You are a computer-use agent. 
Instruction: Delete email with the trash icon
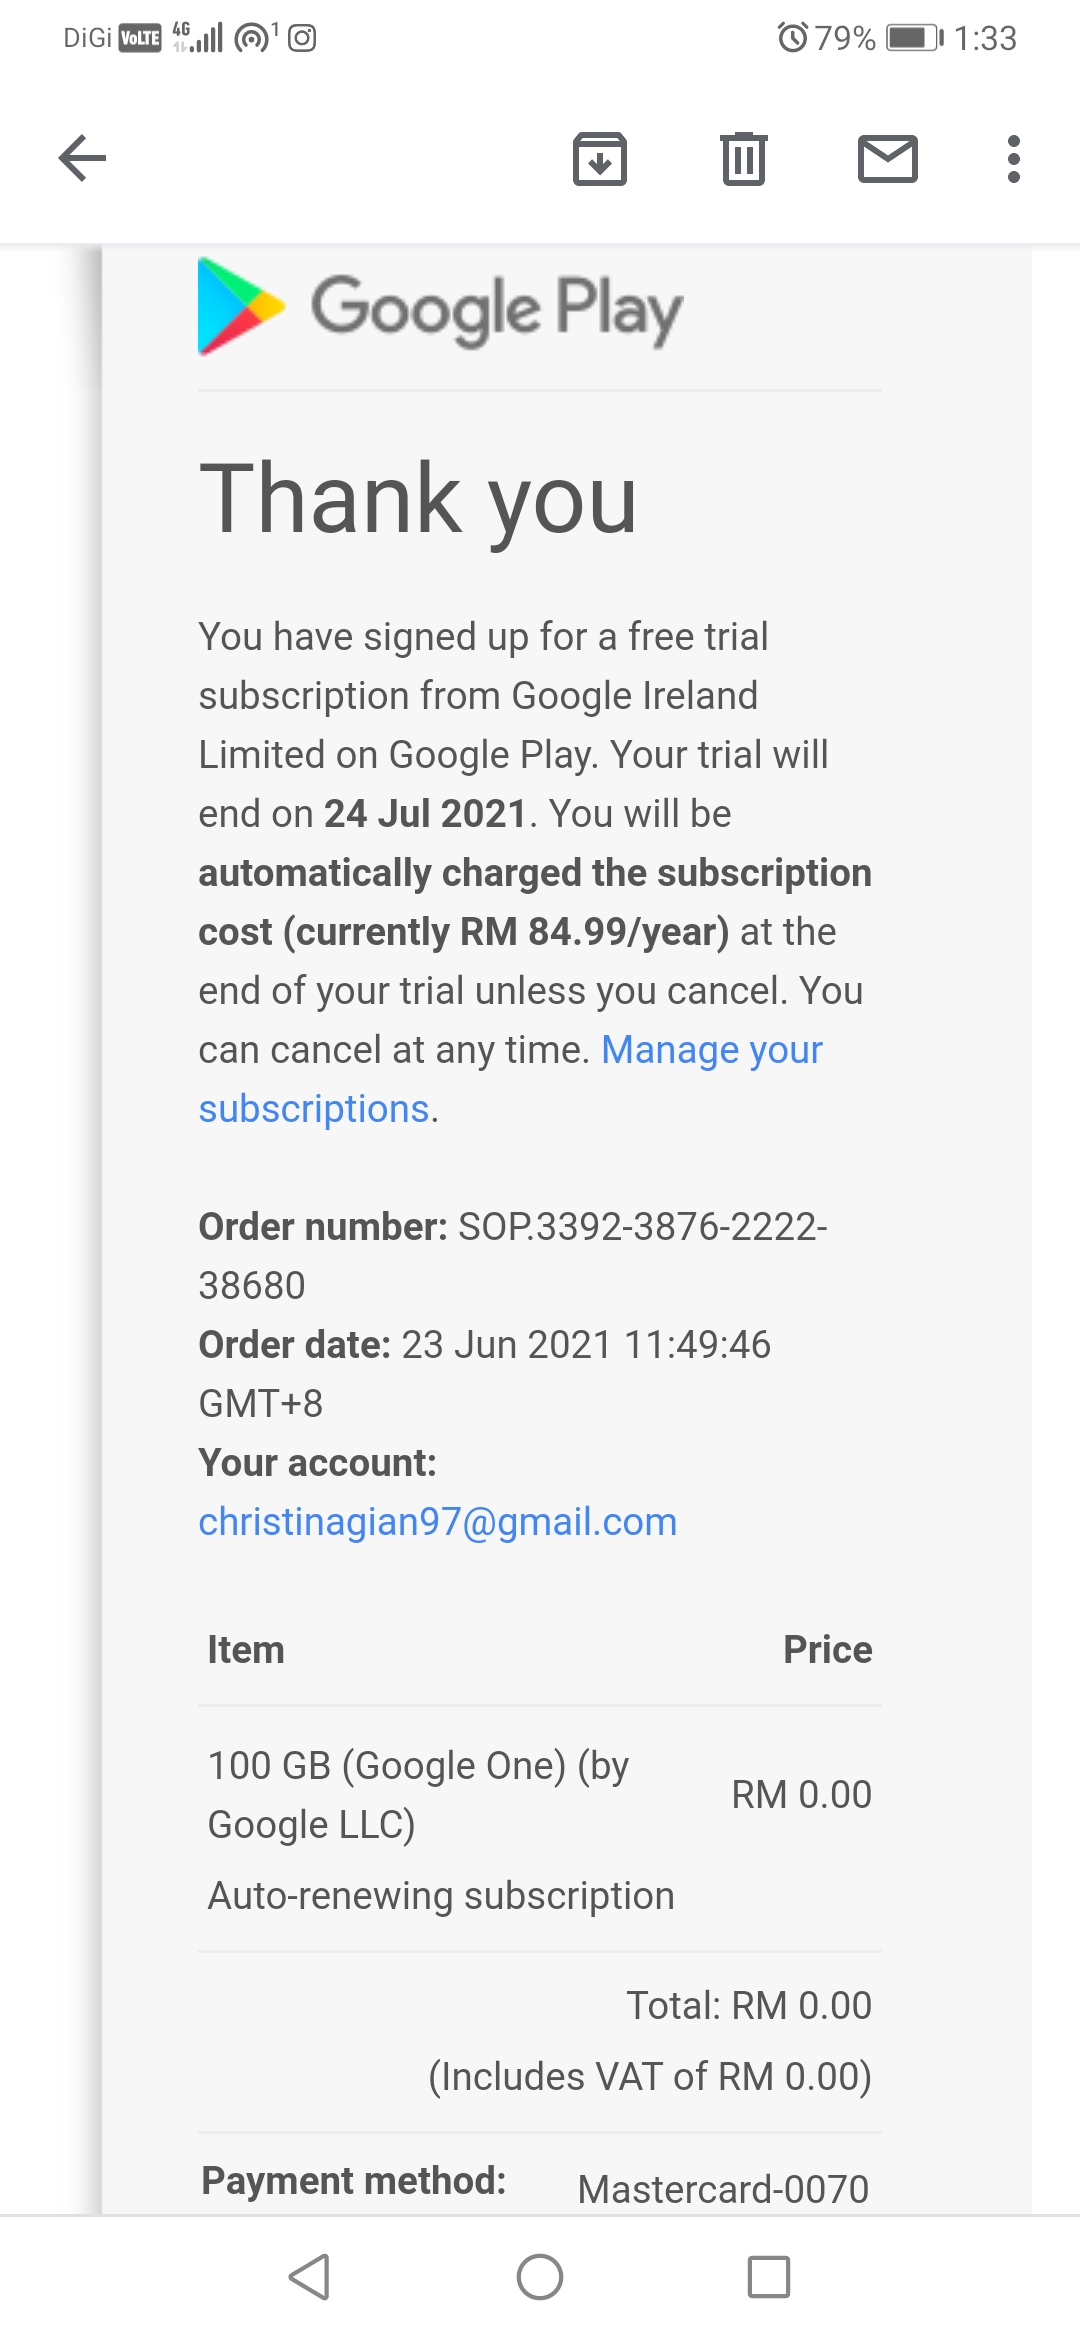click(x=743, y=158)
